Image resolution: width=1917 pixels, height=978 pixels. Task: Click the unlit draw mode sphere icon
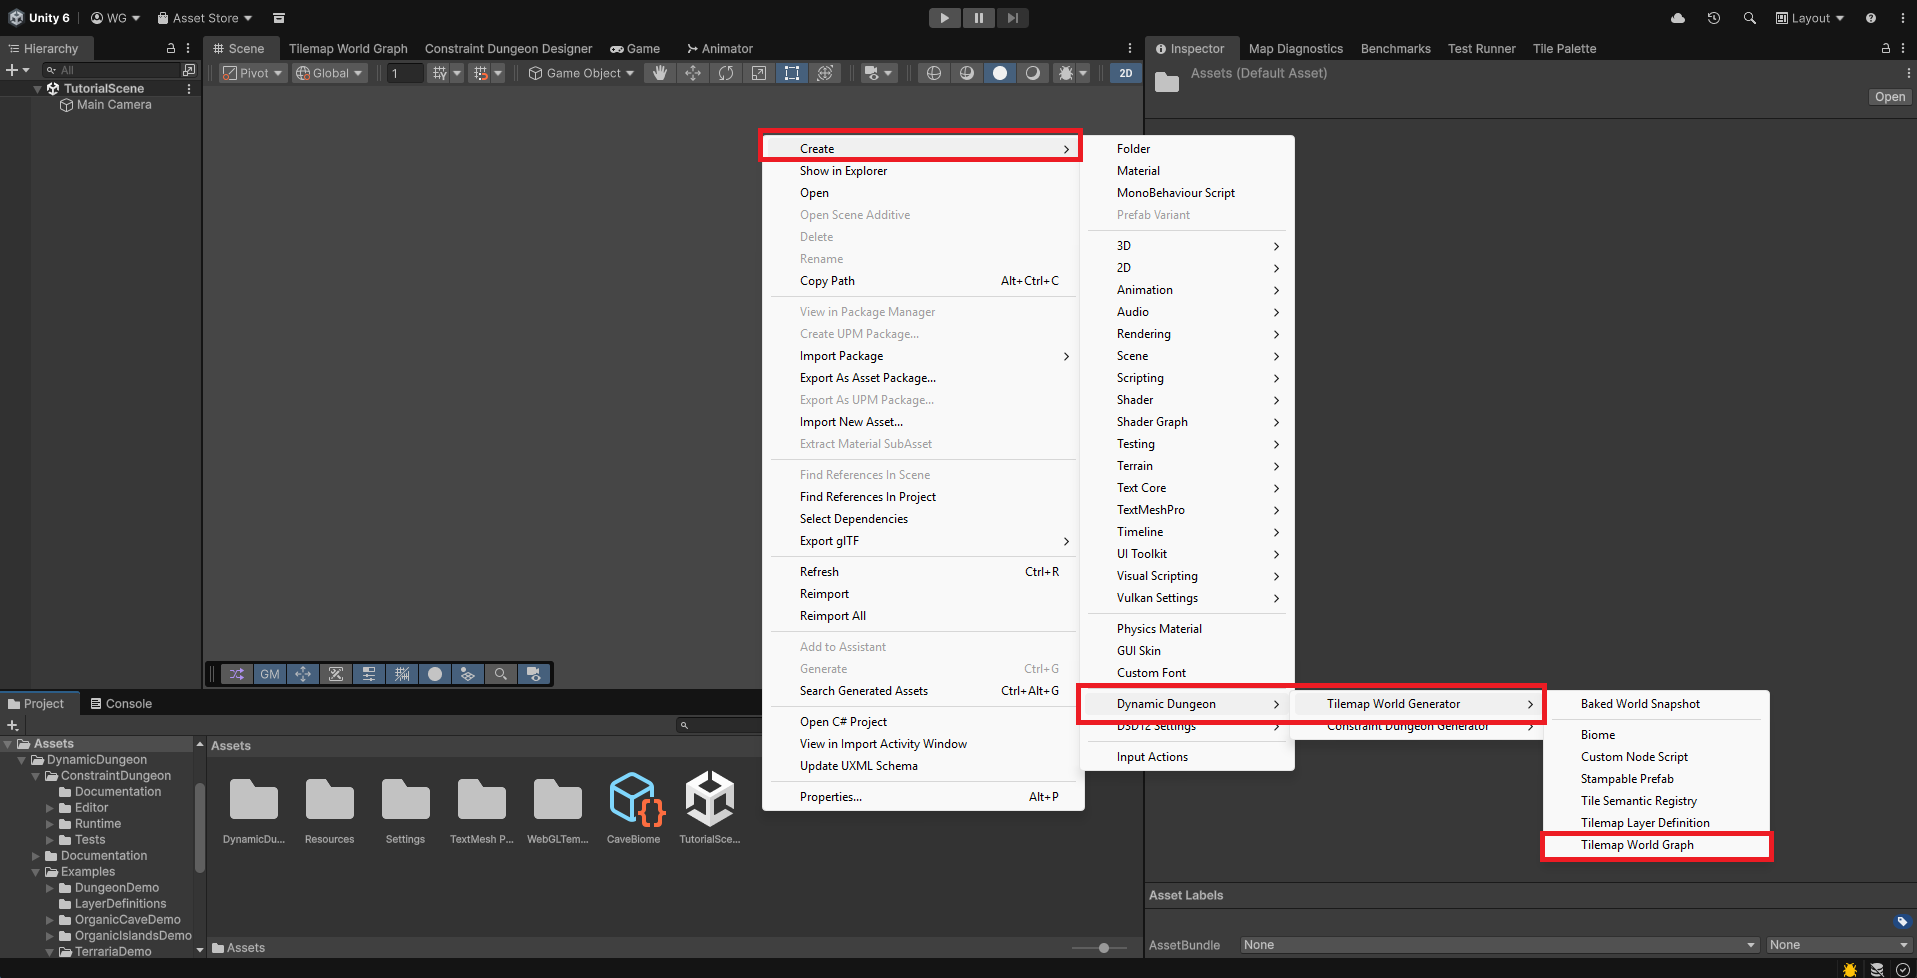(x=1033, y=73)
